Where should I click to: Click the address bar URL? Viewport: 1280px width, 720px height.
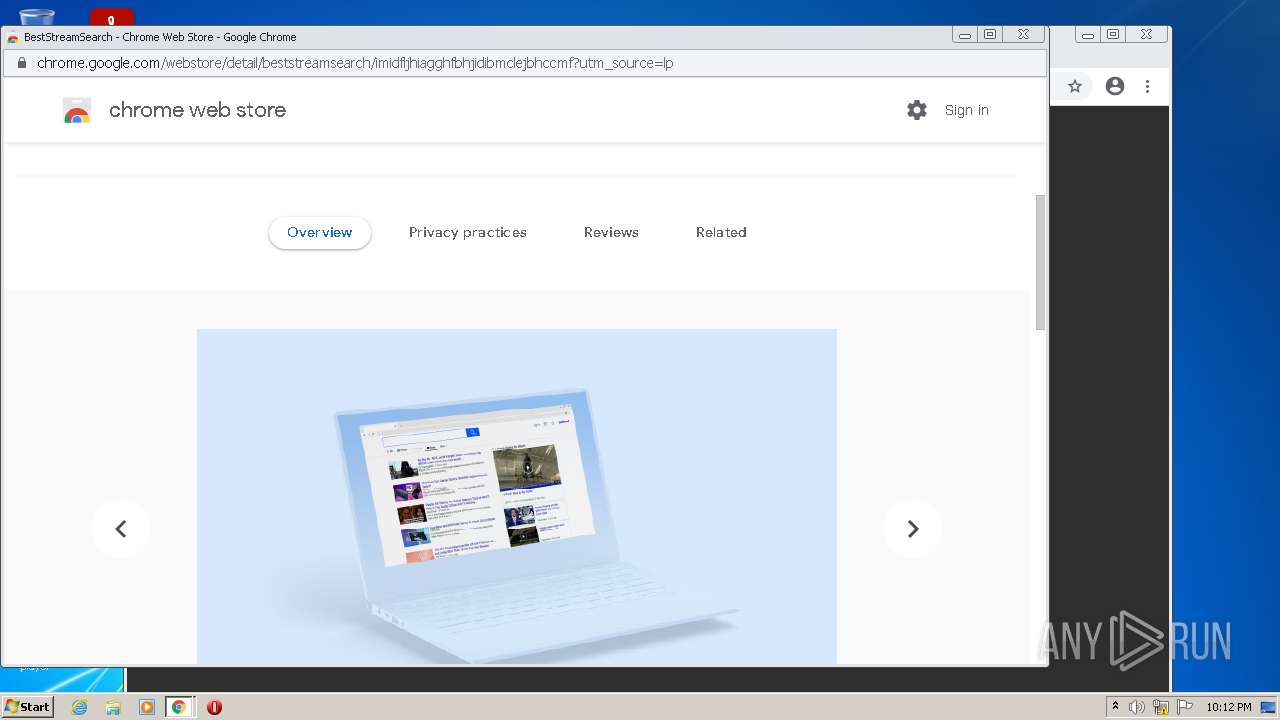pyautogui.click(x=355, y=63)
